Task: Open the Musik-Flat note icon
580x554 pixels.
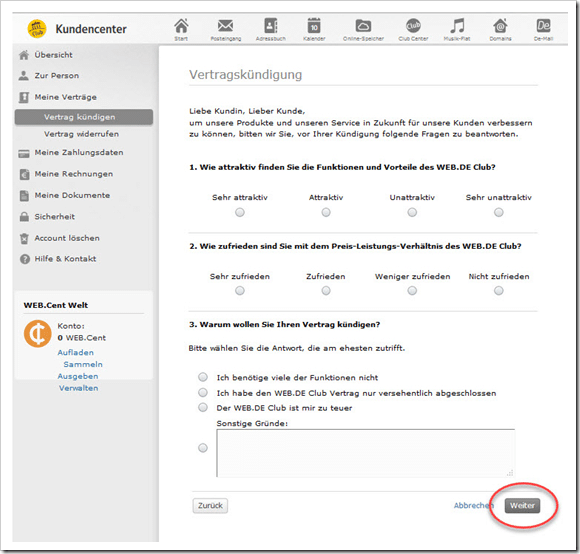Action: point(457,26)
